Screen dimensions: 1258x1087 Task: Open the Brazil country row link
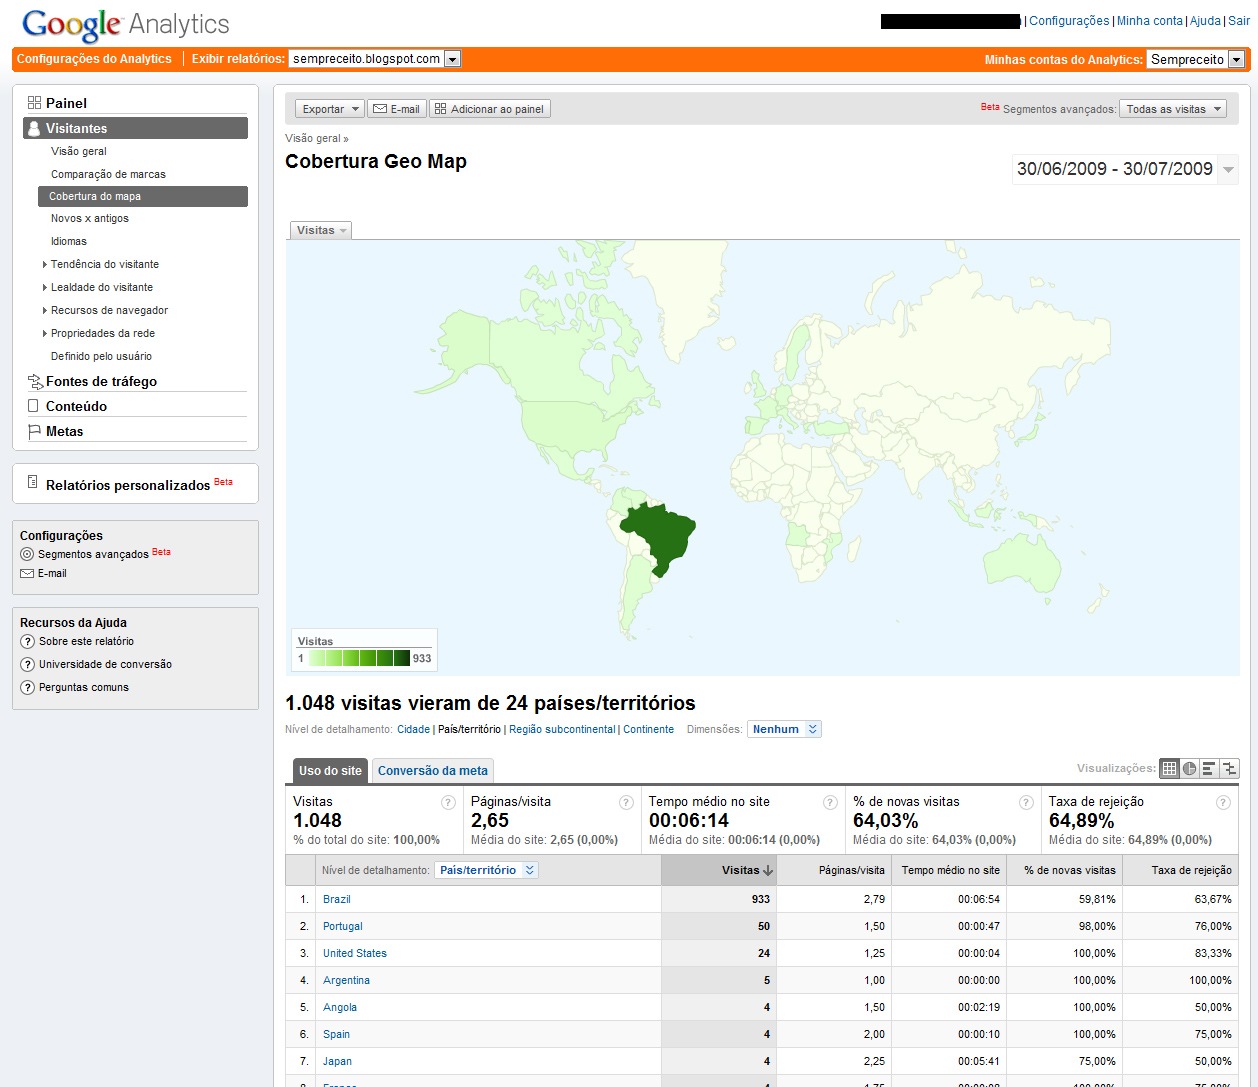pos(336,899)
